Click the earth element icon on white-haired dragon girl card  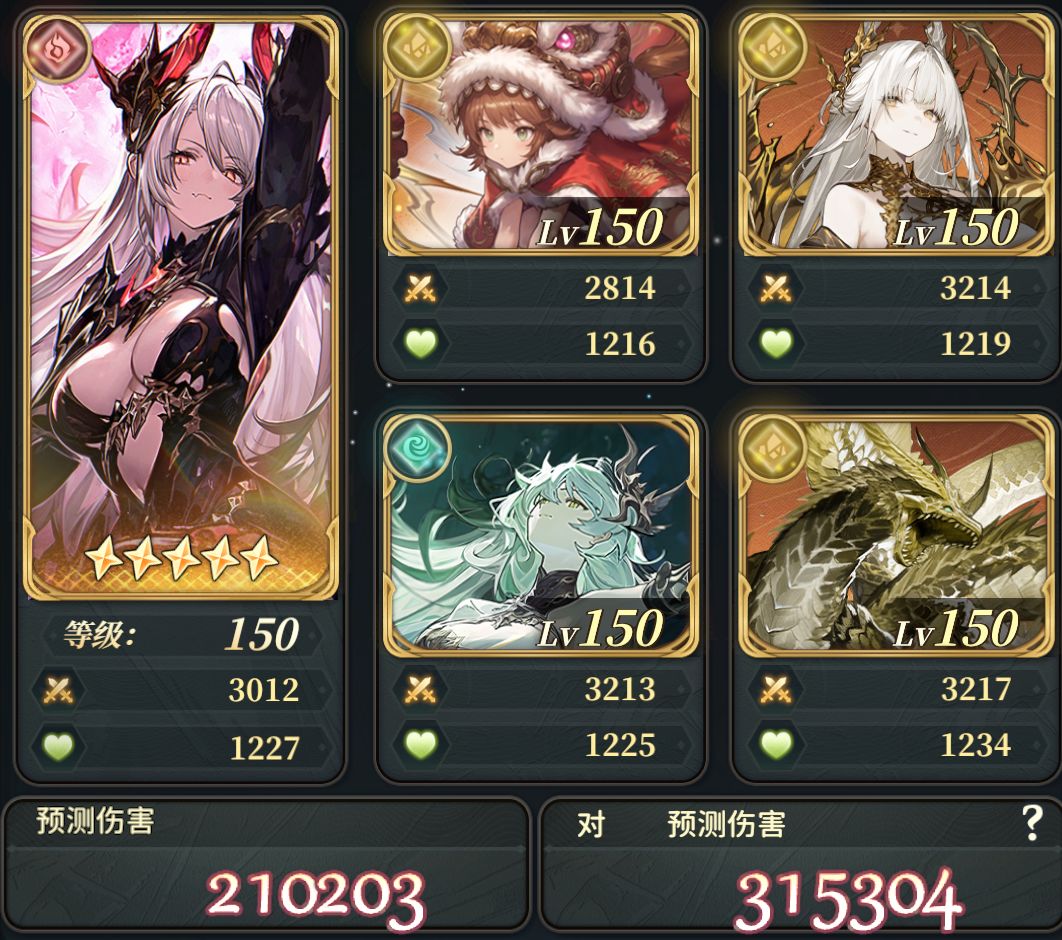(773, 47)
